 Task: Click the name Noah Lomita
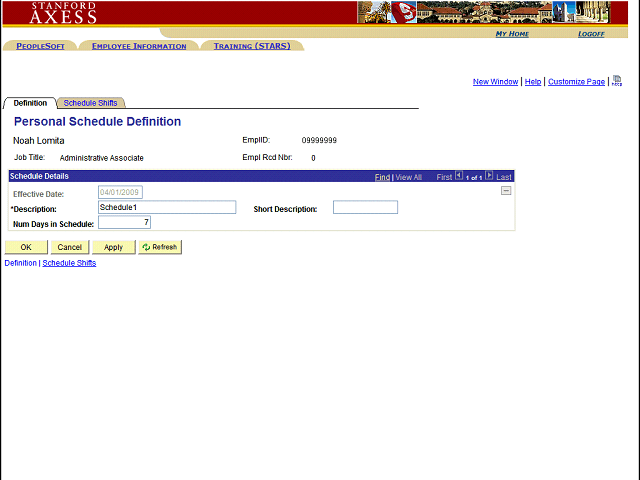click(39, 140)
